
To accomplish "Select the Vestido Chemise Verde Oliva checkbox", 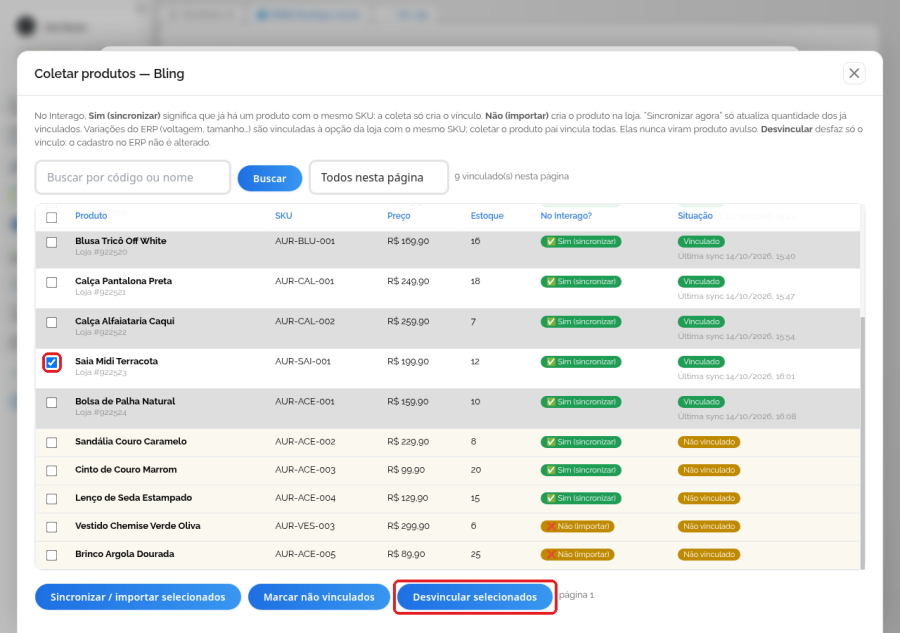I will pos(52,527).
